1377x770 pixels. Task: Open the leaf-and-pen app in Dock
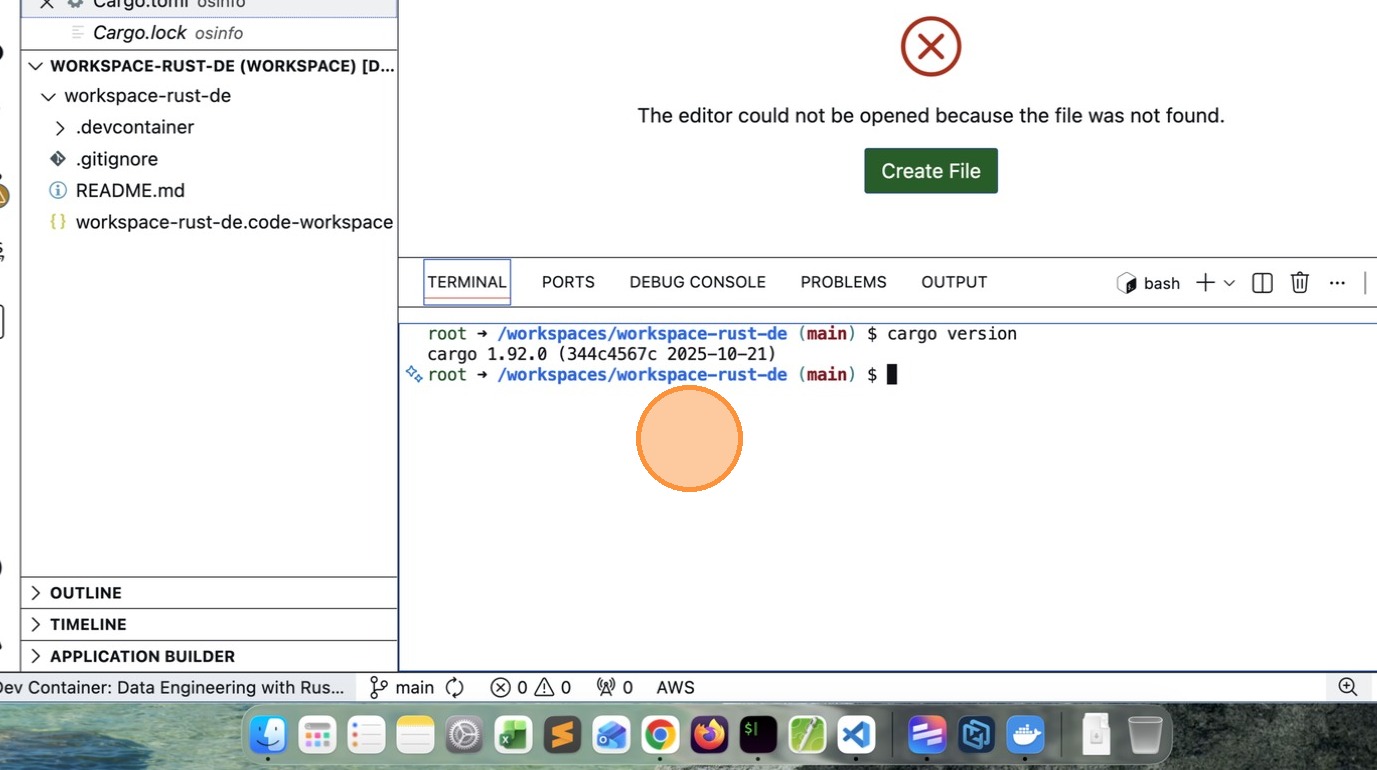807,736
